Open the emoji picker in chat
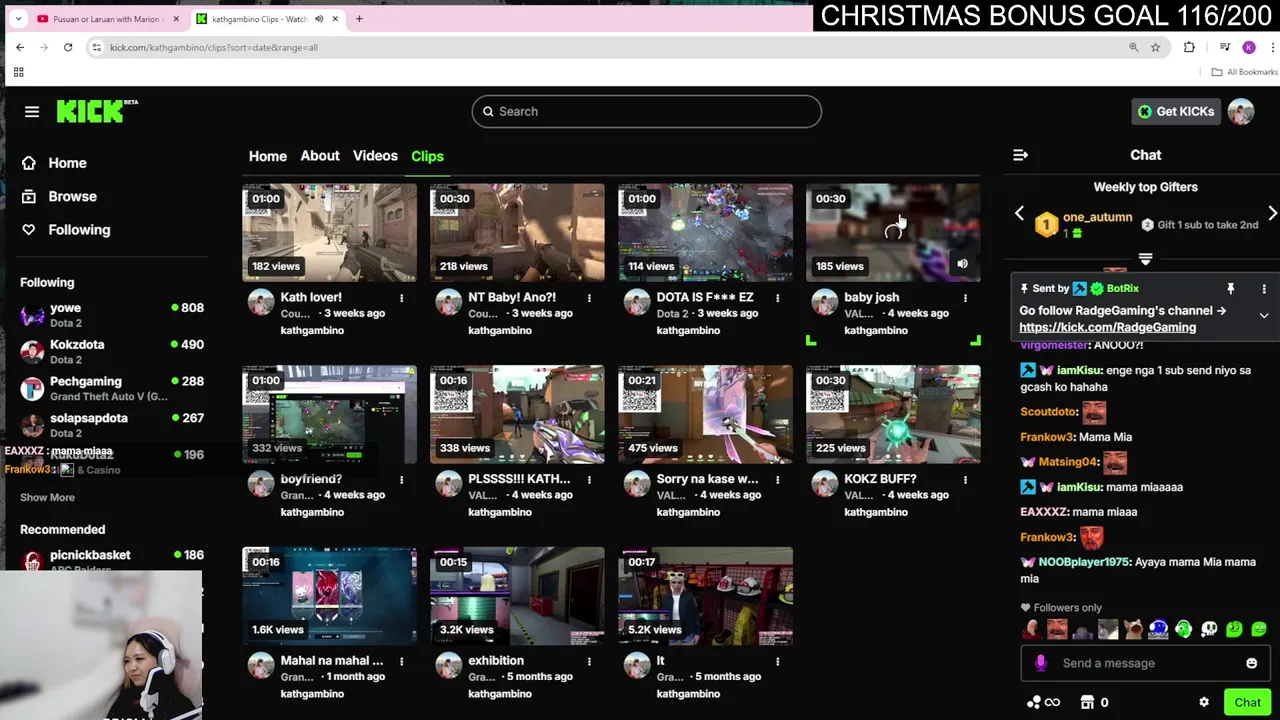 click(x=1251, y=663)
